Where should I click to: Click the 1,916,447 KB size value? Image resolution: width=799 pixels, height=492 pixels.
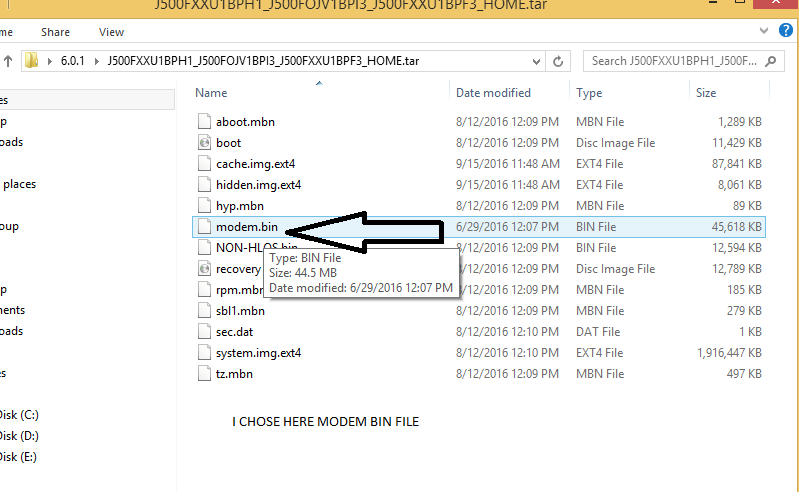tap(729, 352)
